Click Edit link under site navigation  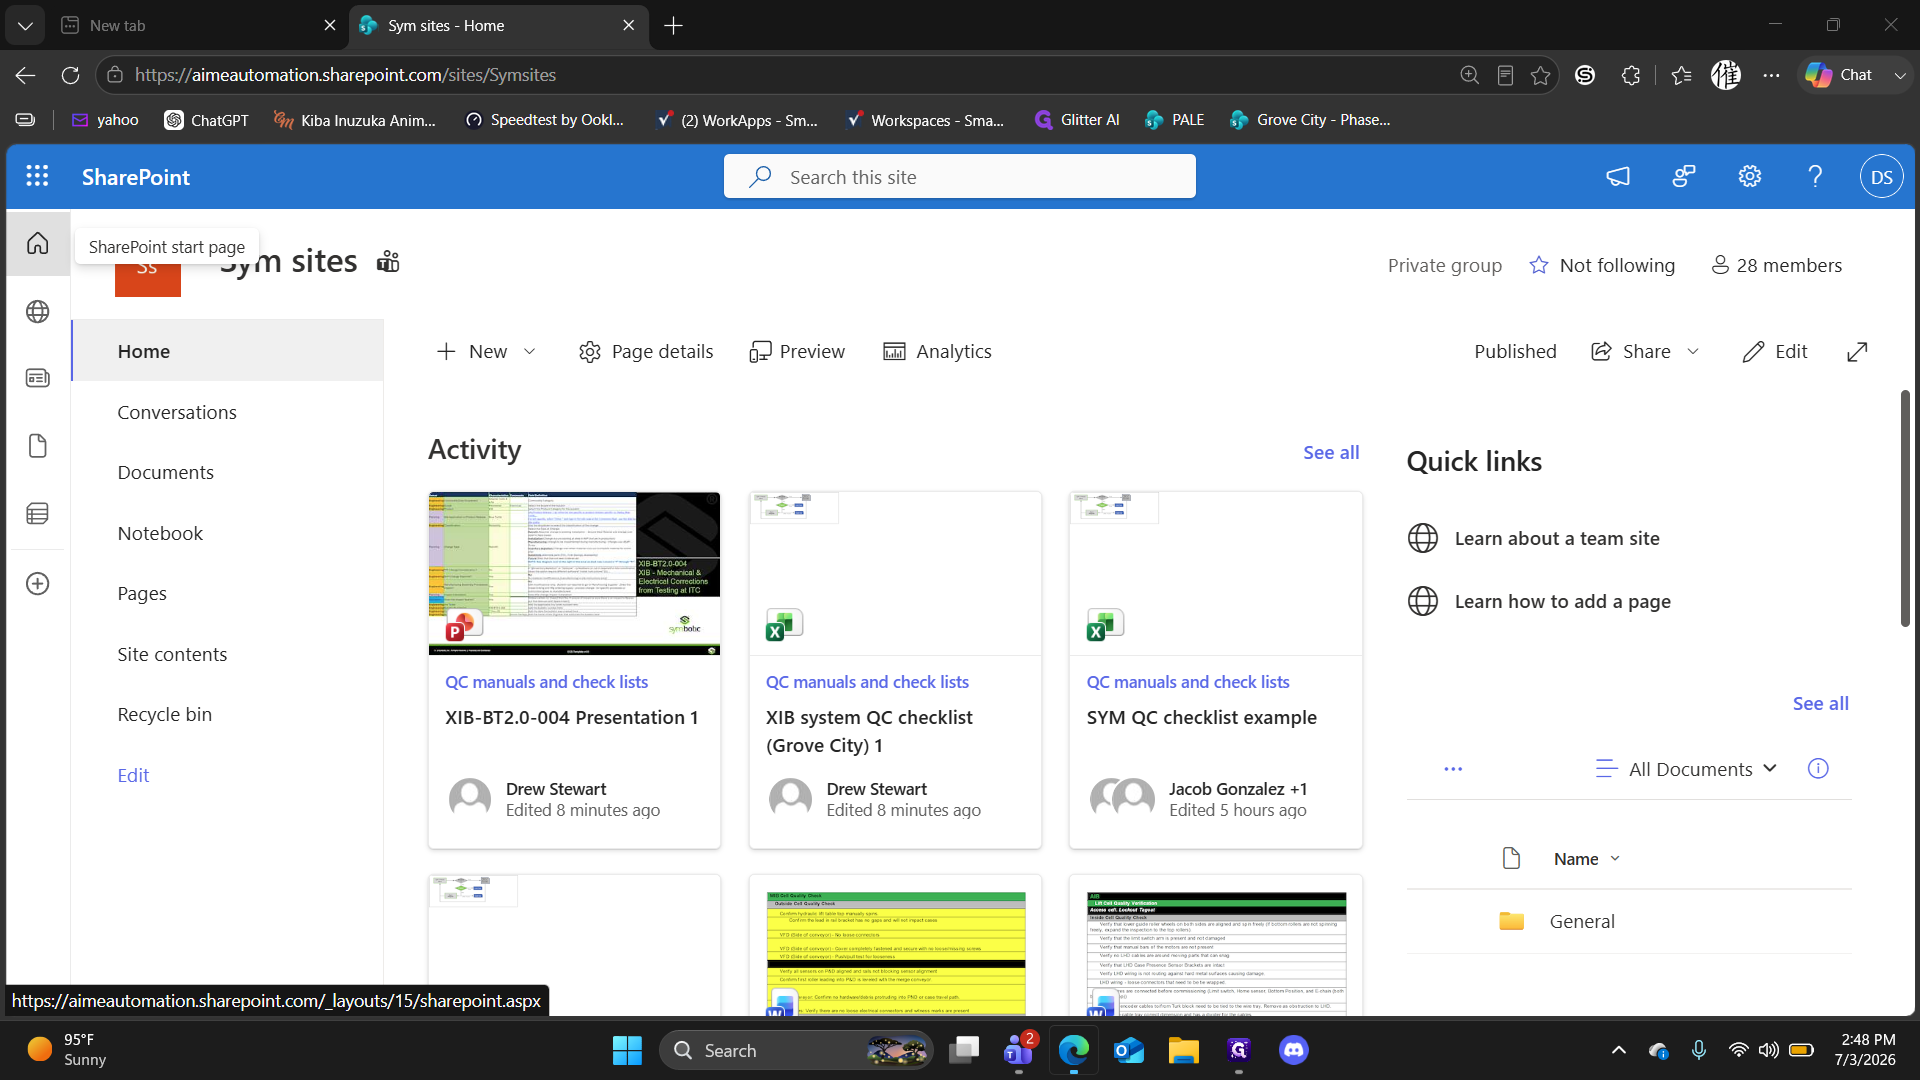pyautogui.click(x=133, y=776)
